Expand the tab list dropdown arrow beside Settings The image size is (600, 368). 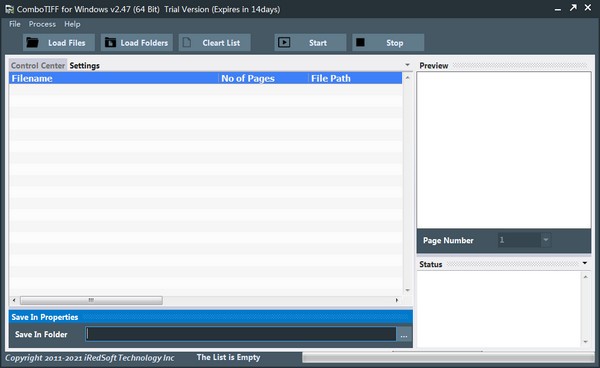coord(408,65)
